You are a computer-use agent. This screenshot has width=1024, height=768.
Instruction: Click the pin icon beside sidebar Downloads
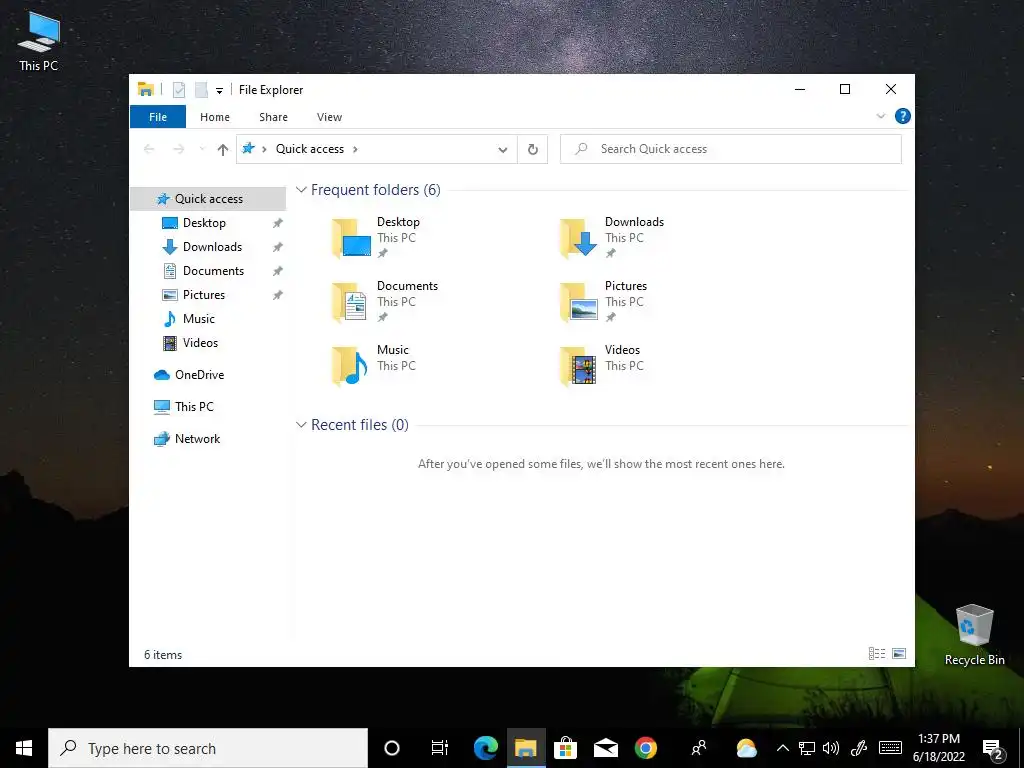pos(278,247)
